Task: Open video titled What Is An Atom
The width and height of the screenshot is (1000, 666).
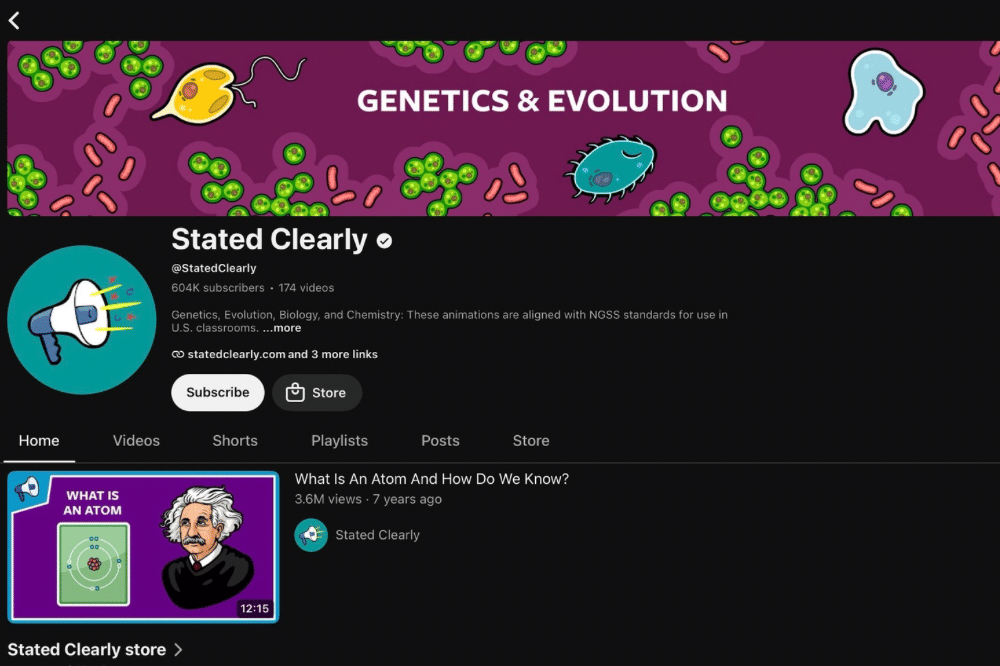Action: (432, 479)
